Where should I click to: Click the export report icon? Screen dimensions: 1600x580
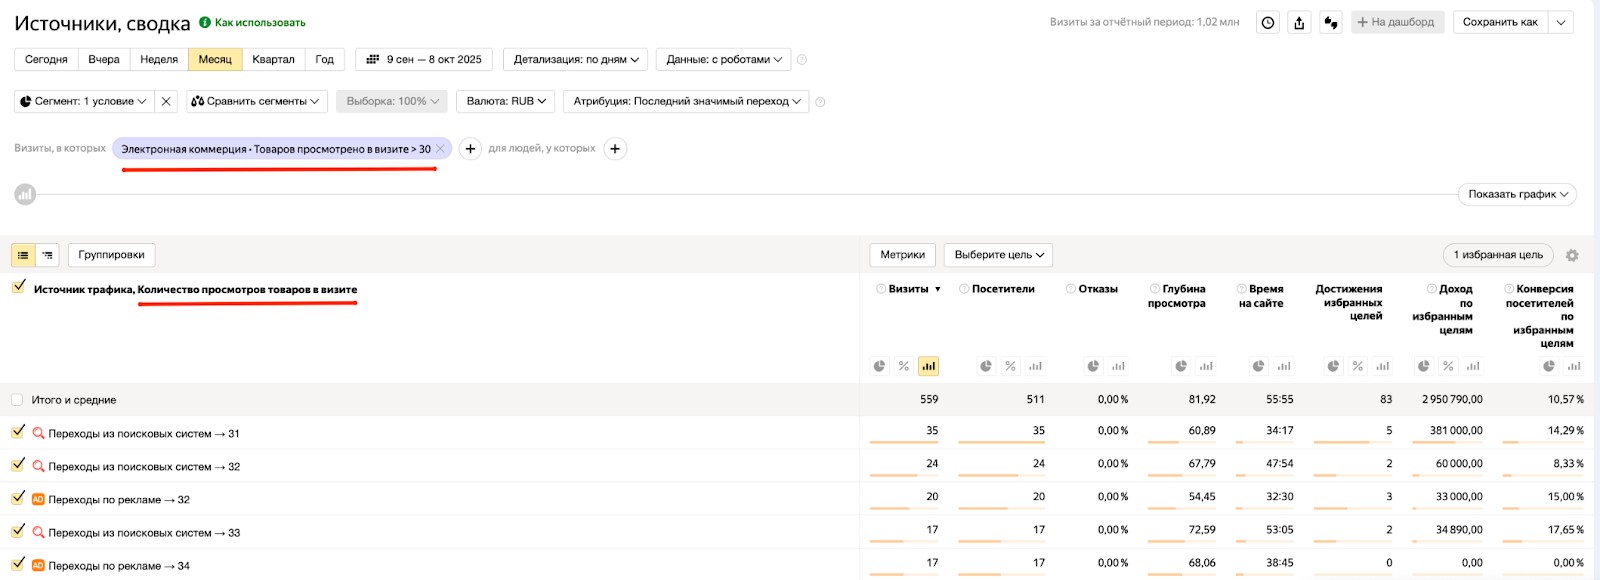coord(1299,22)
